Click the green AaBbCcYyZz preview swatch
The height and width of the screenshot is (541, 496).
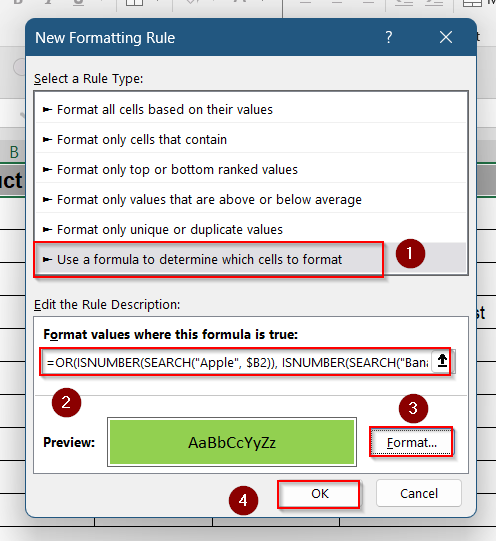(232, 442)
